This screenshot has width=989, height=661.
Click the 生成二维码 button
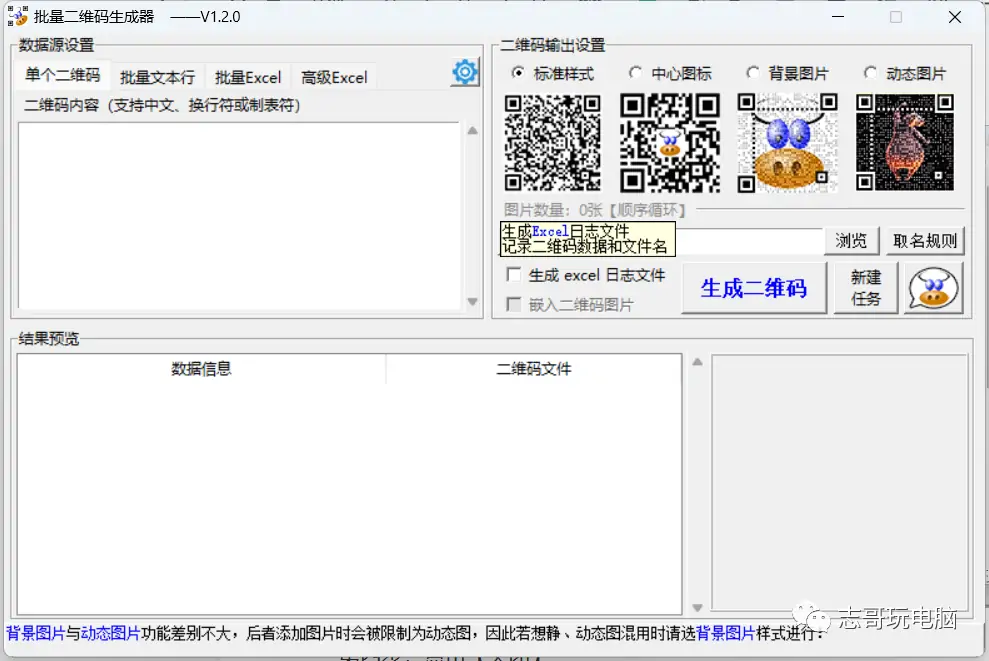tap(753, 288)
